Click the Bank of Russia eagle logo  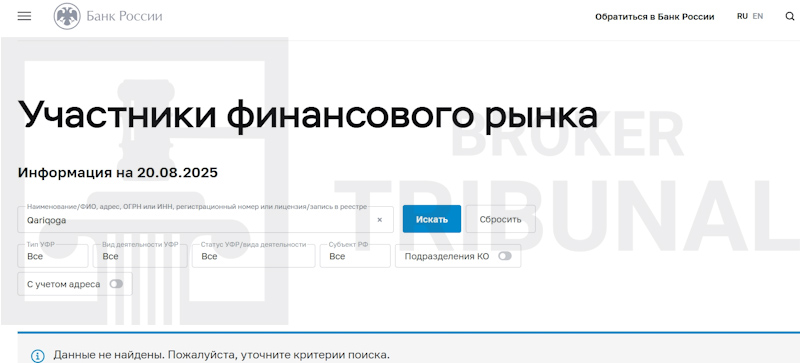[67, 16]
